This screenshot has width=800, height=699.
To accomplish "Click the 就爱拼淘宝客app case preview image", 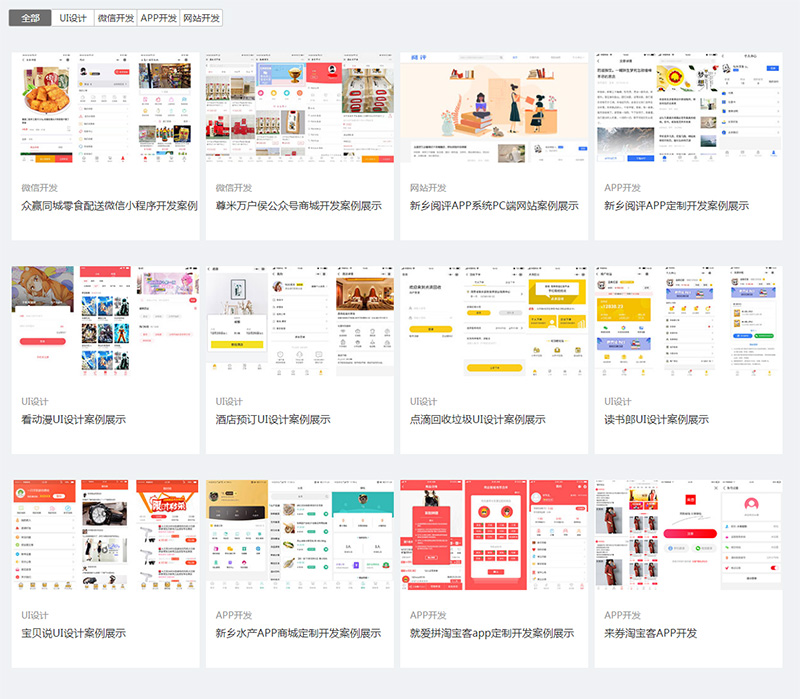I will [x=494, y=536].
